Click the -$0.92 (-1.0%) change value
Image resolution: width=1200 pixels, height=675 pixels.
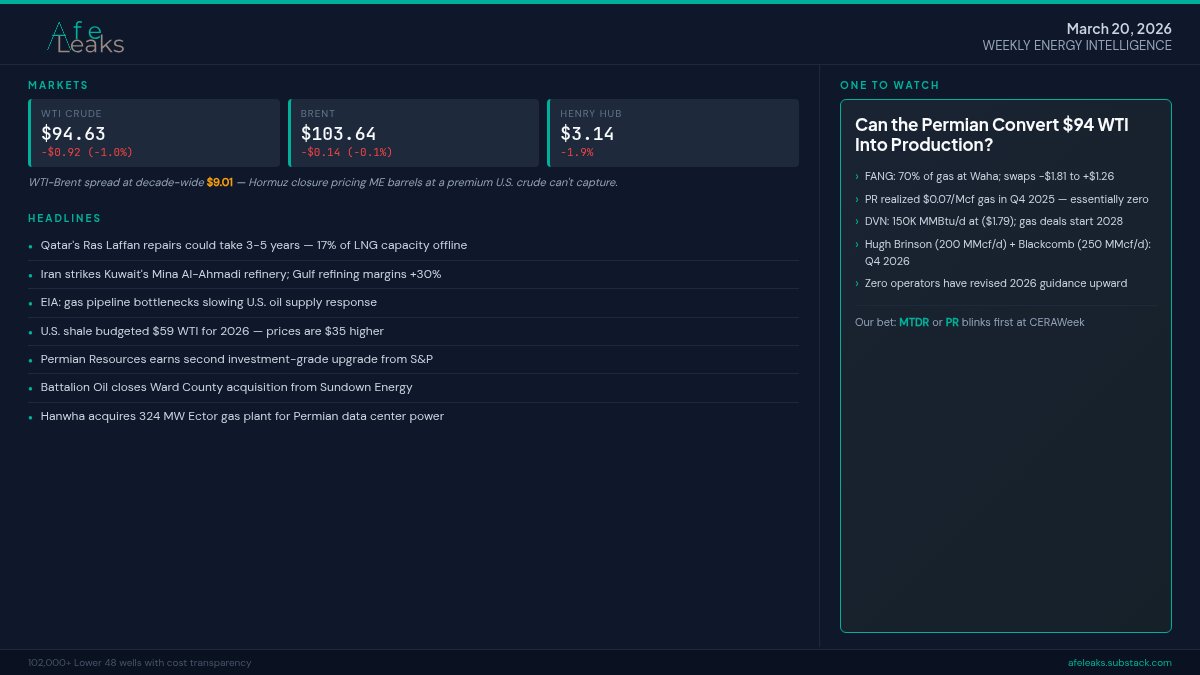(87, 153)
